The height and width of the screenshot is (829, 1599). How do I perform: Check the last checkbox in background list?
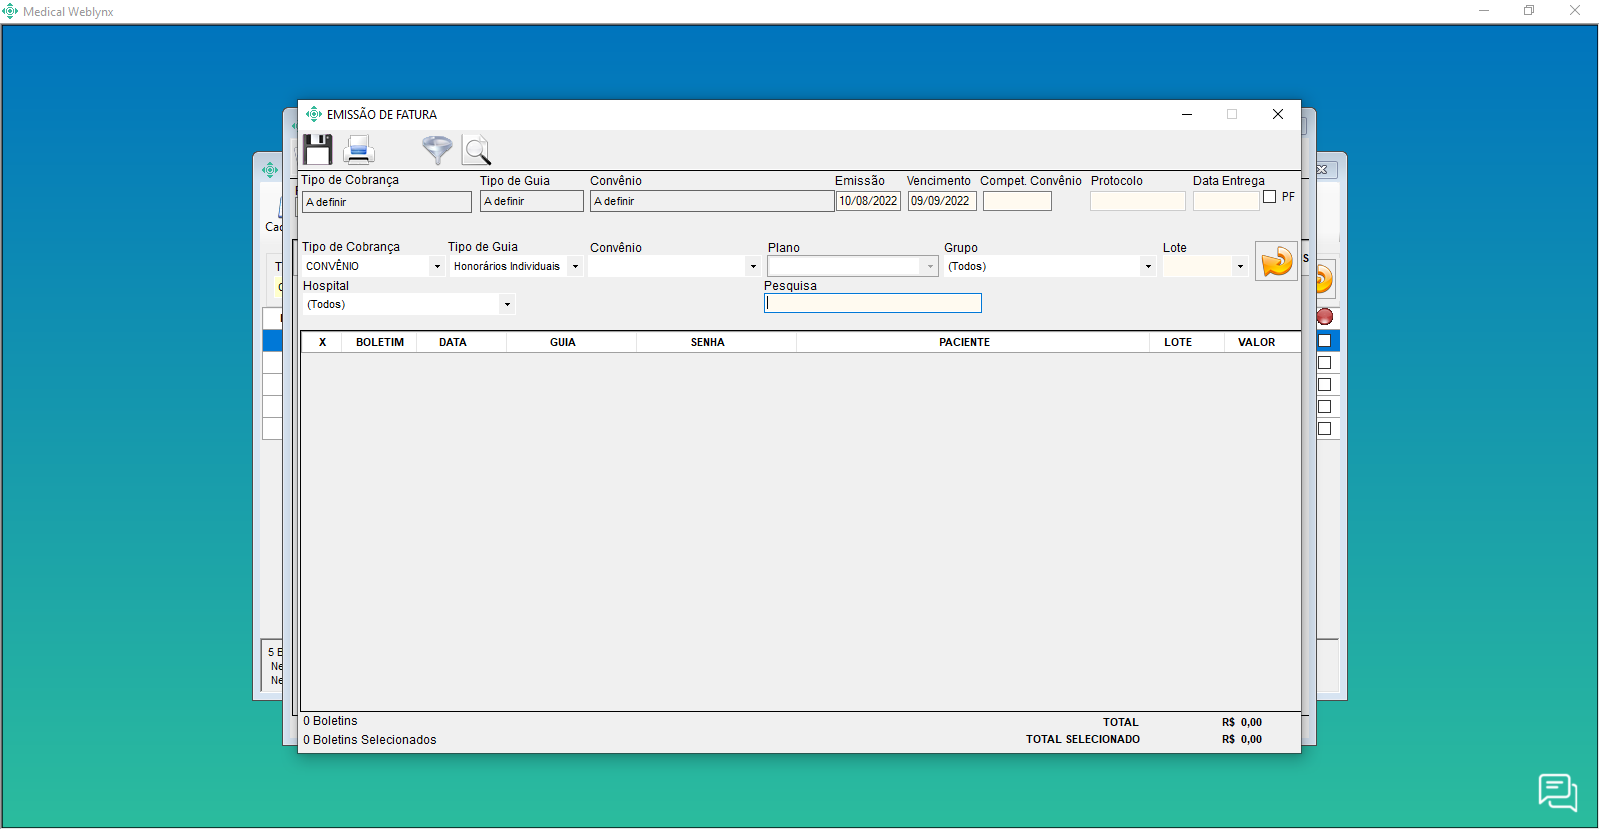(1325, 429)
